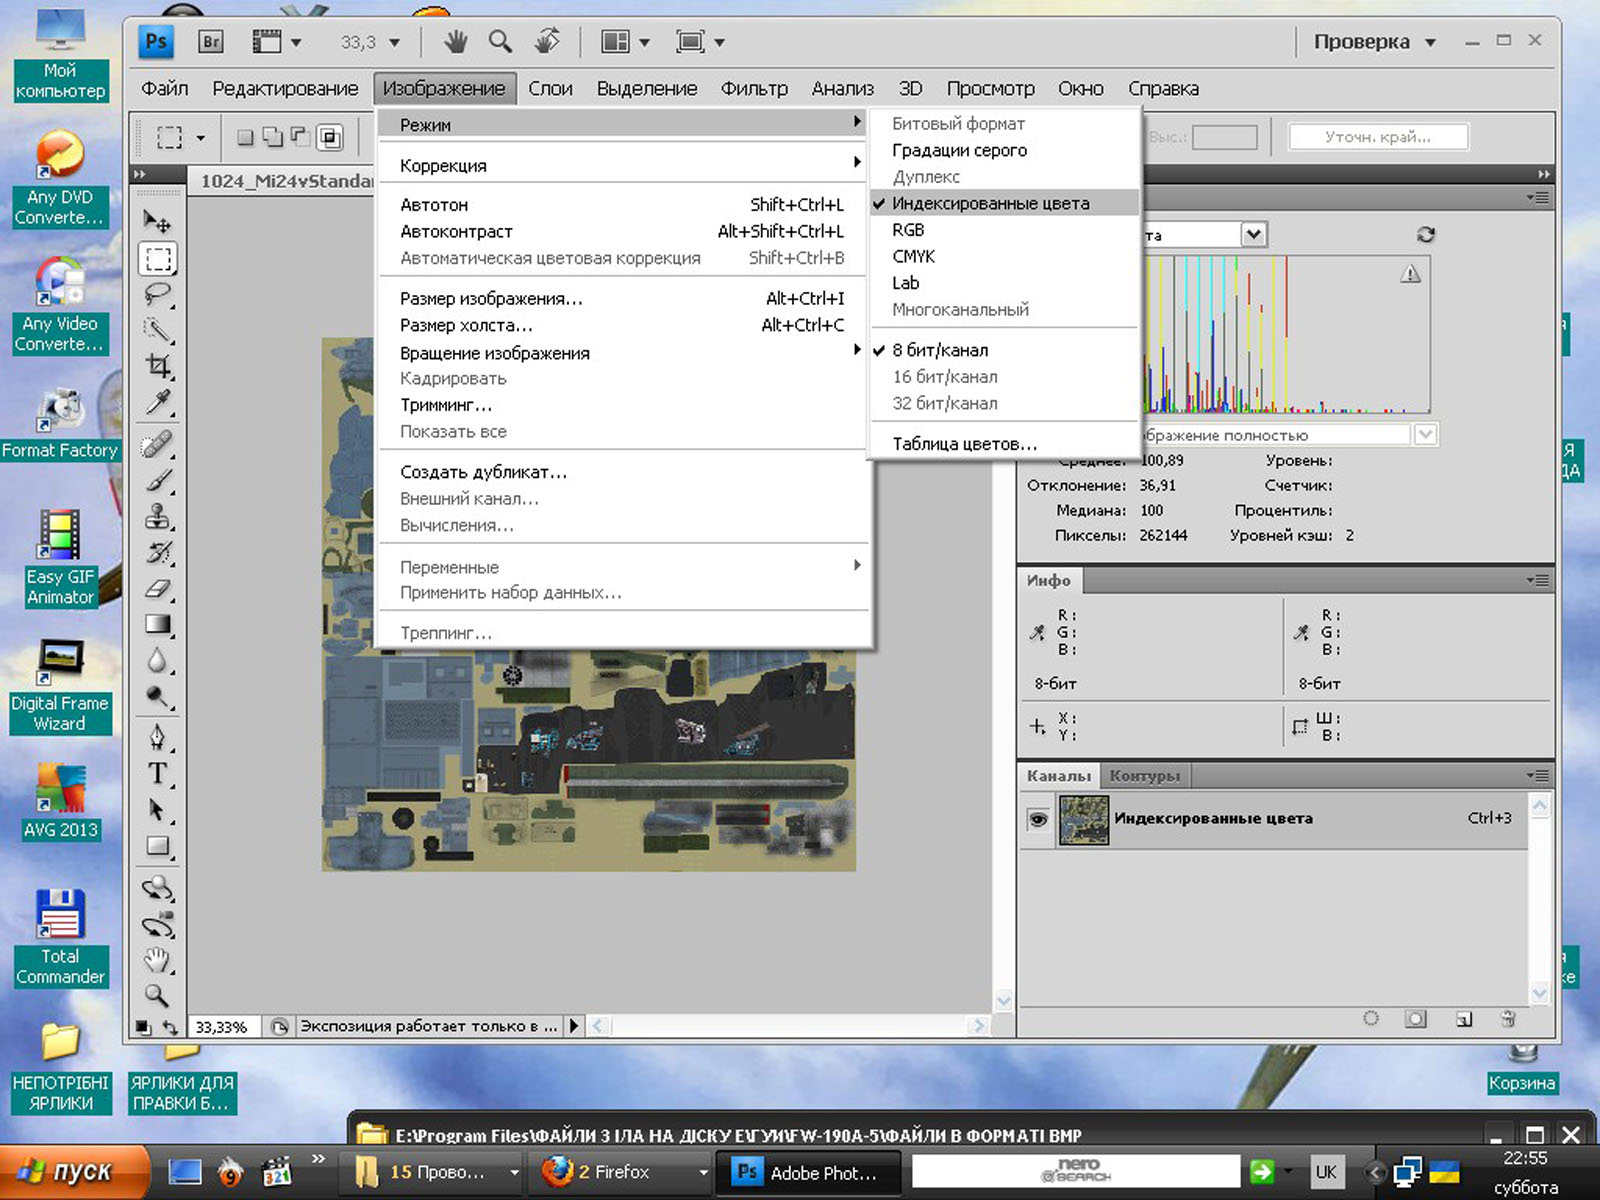Select the Eyedropper tool
Image resolution: width=1600 pixels, height=1200 pixels.
(x=158, y=402)
